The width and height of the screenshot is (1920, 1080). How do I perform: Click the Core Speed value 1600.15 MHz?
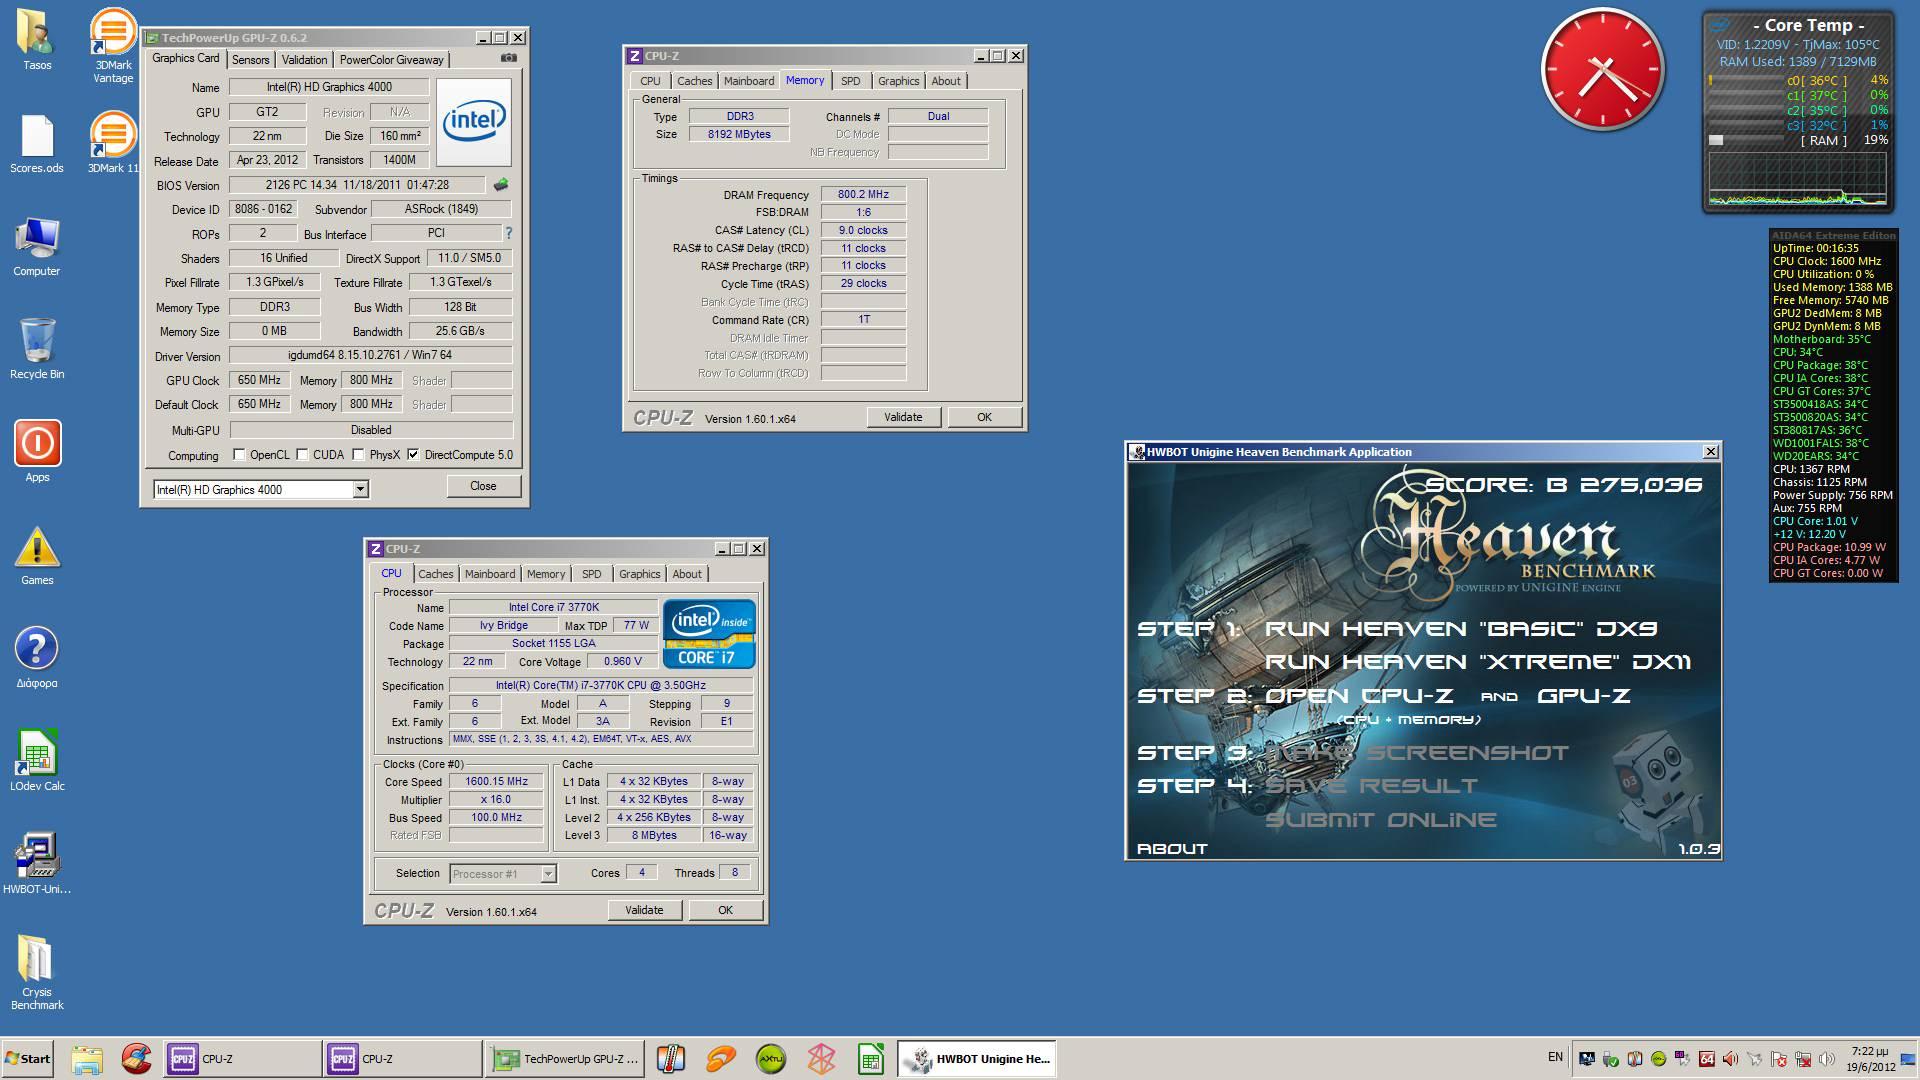pos(496,782)
